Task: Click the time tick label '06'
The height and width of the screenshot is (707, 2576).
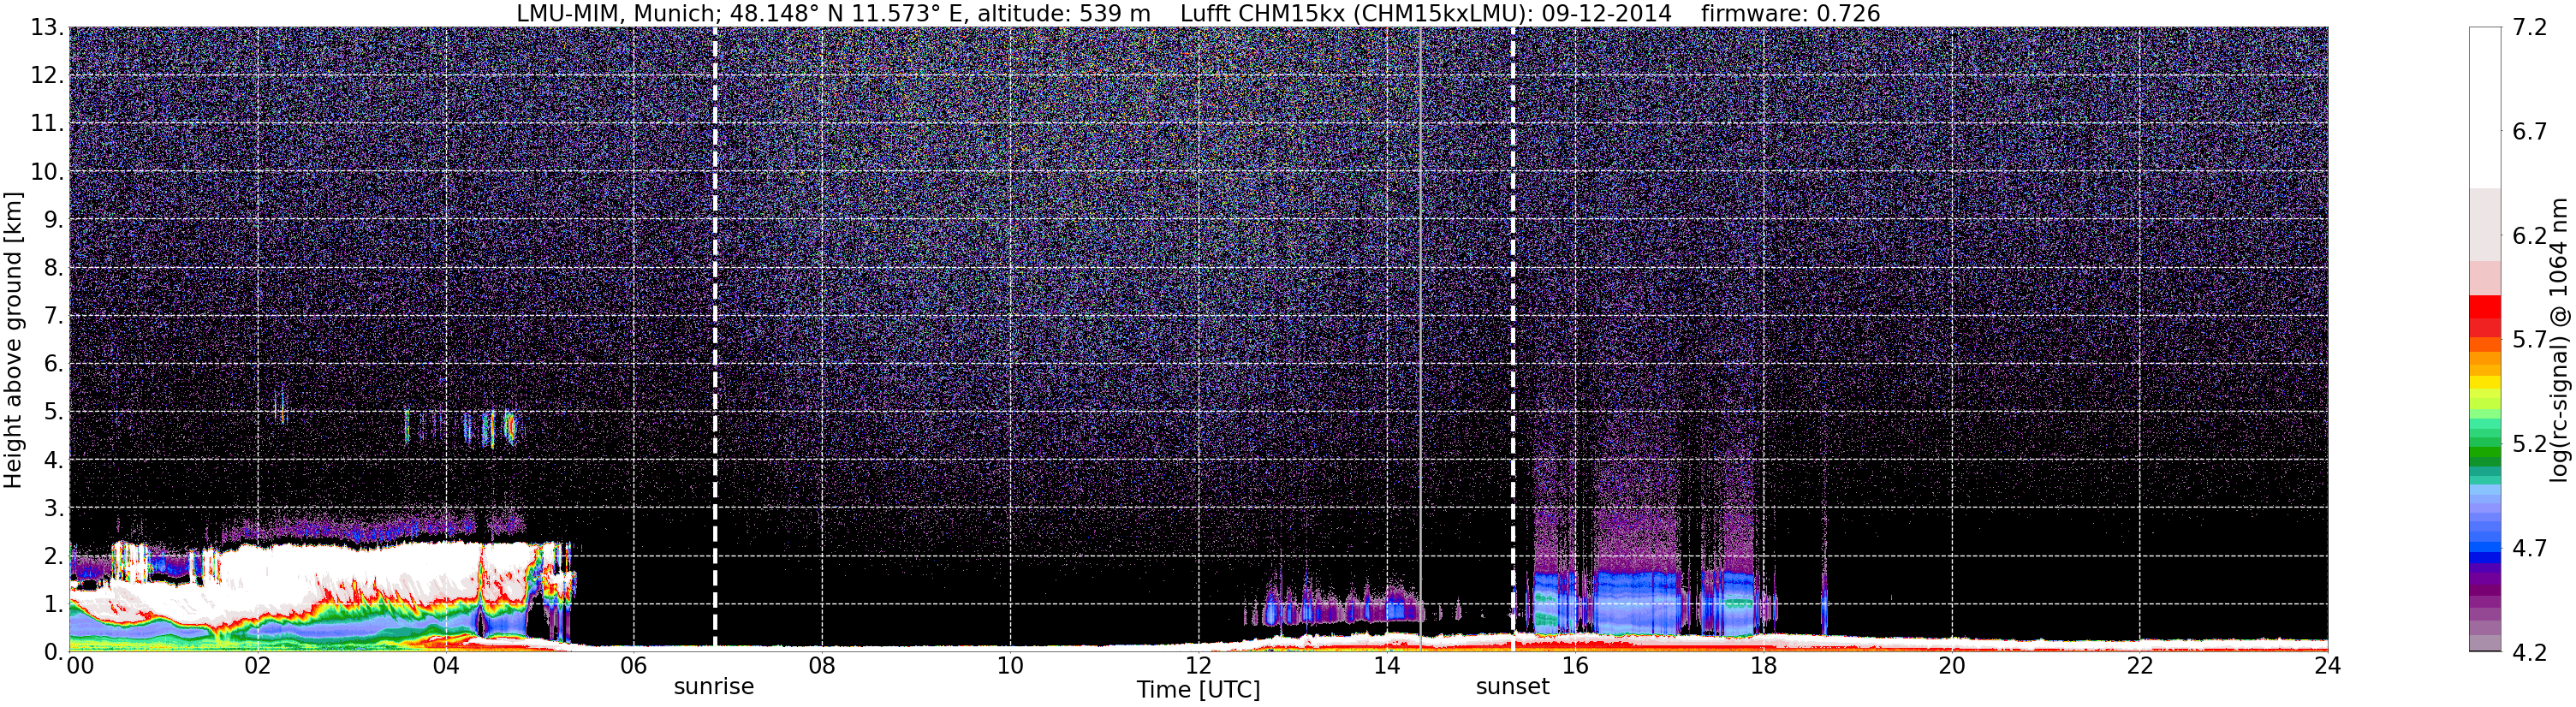Action: click(634, 666)
